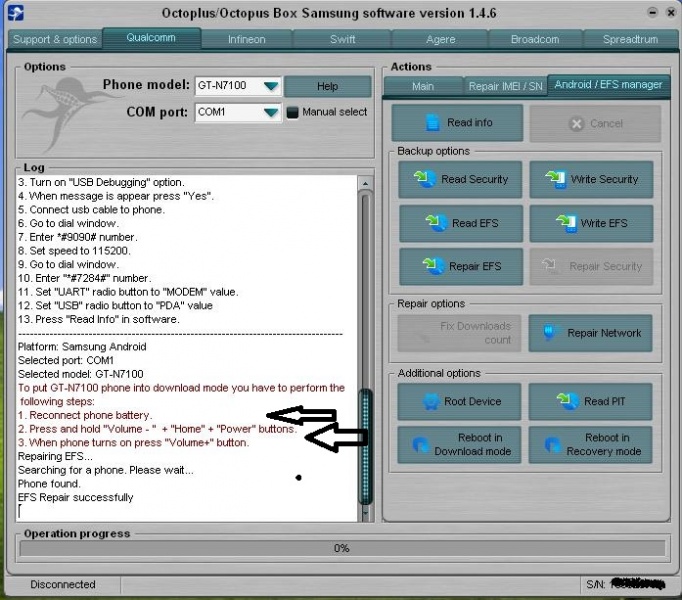This screenshot has width=682, height=600.
Task: Click the Operation progress bar at 0%
Action: [342, 548]
